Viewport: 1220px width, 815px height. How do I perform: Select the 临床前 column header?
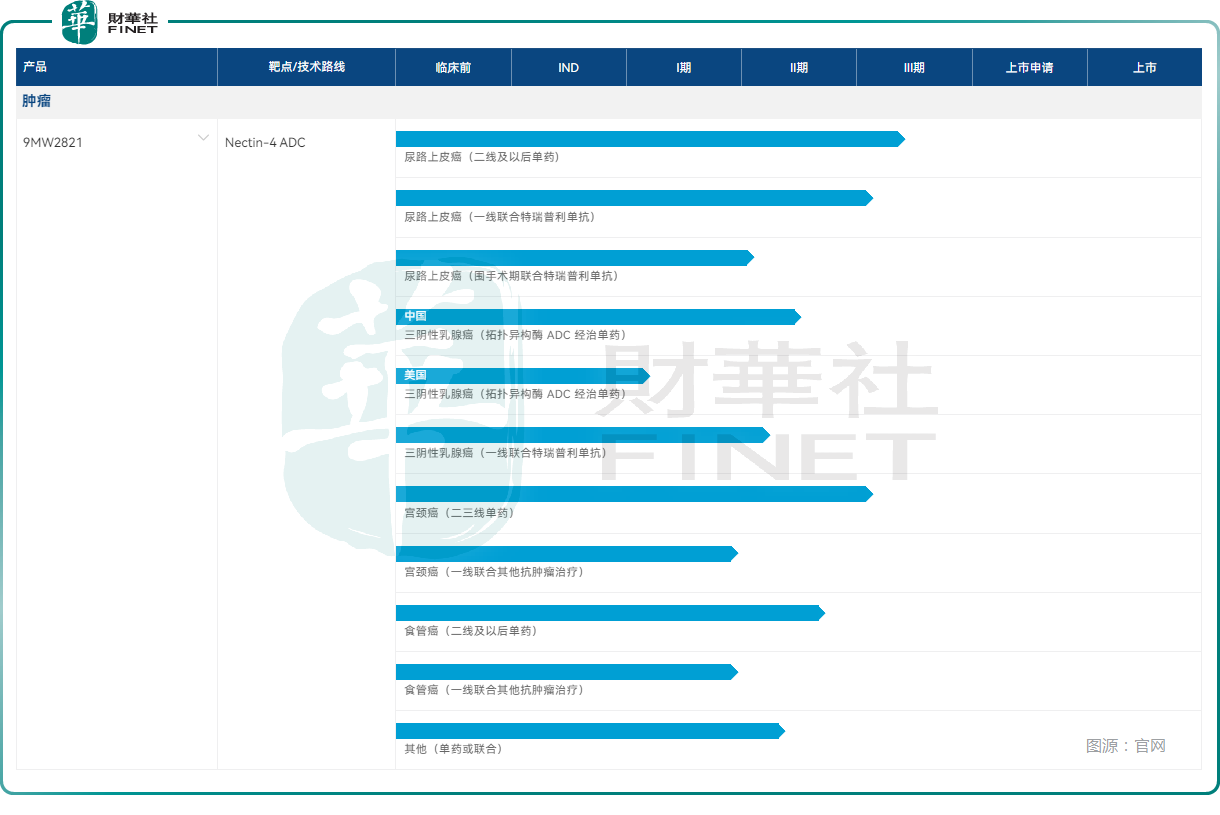pos(453,68)
